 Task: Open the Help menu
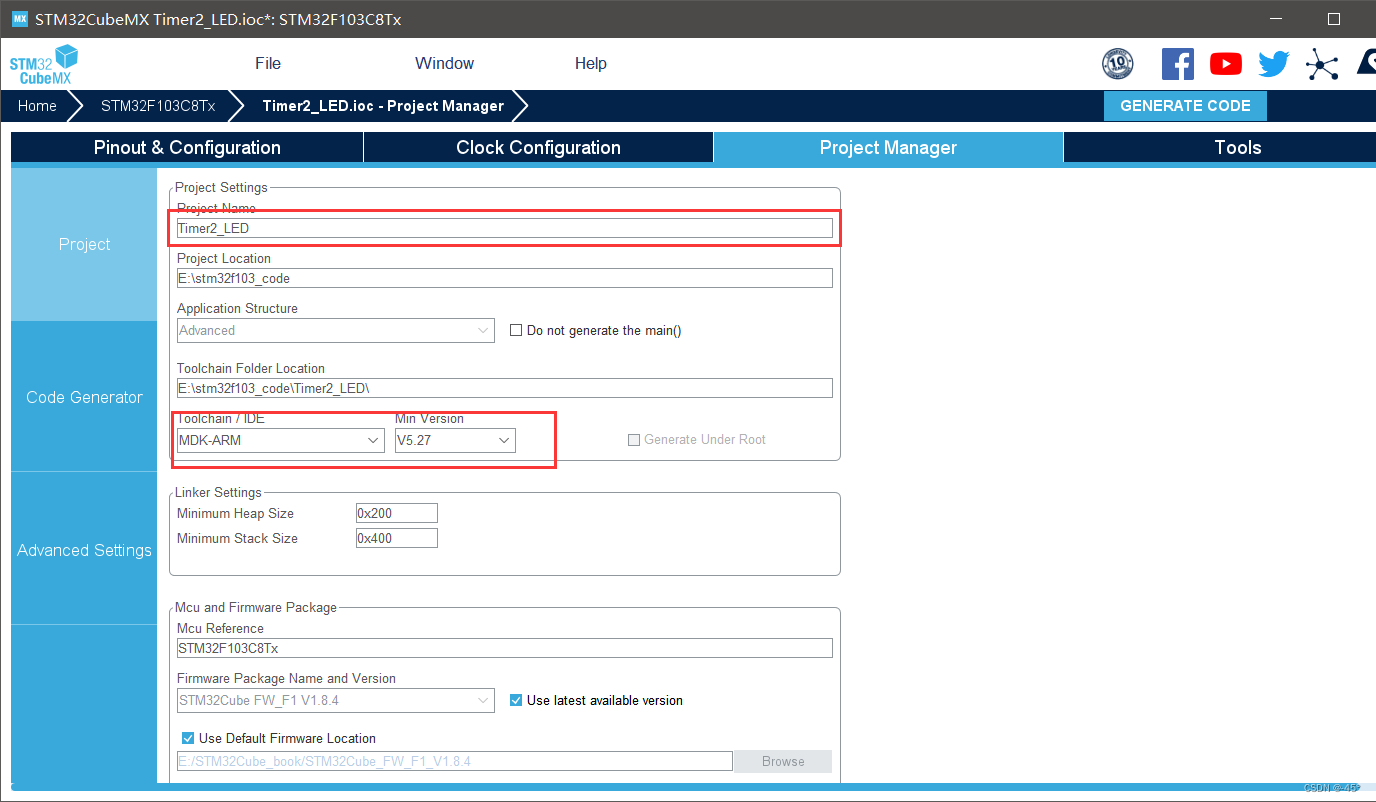[591, 63]
